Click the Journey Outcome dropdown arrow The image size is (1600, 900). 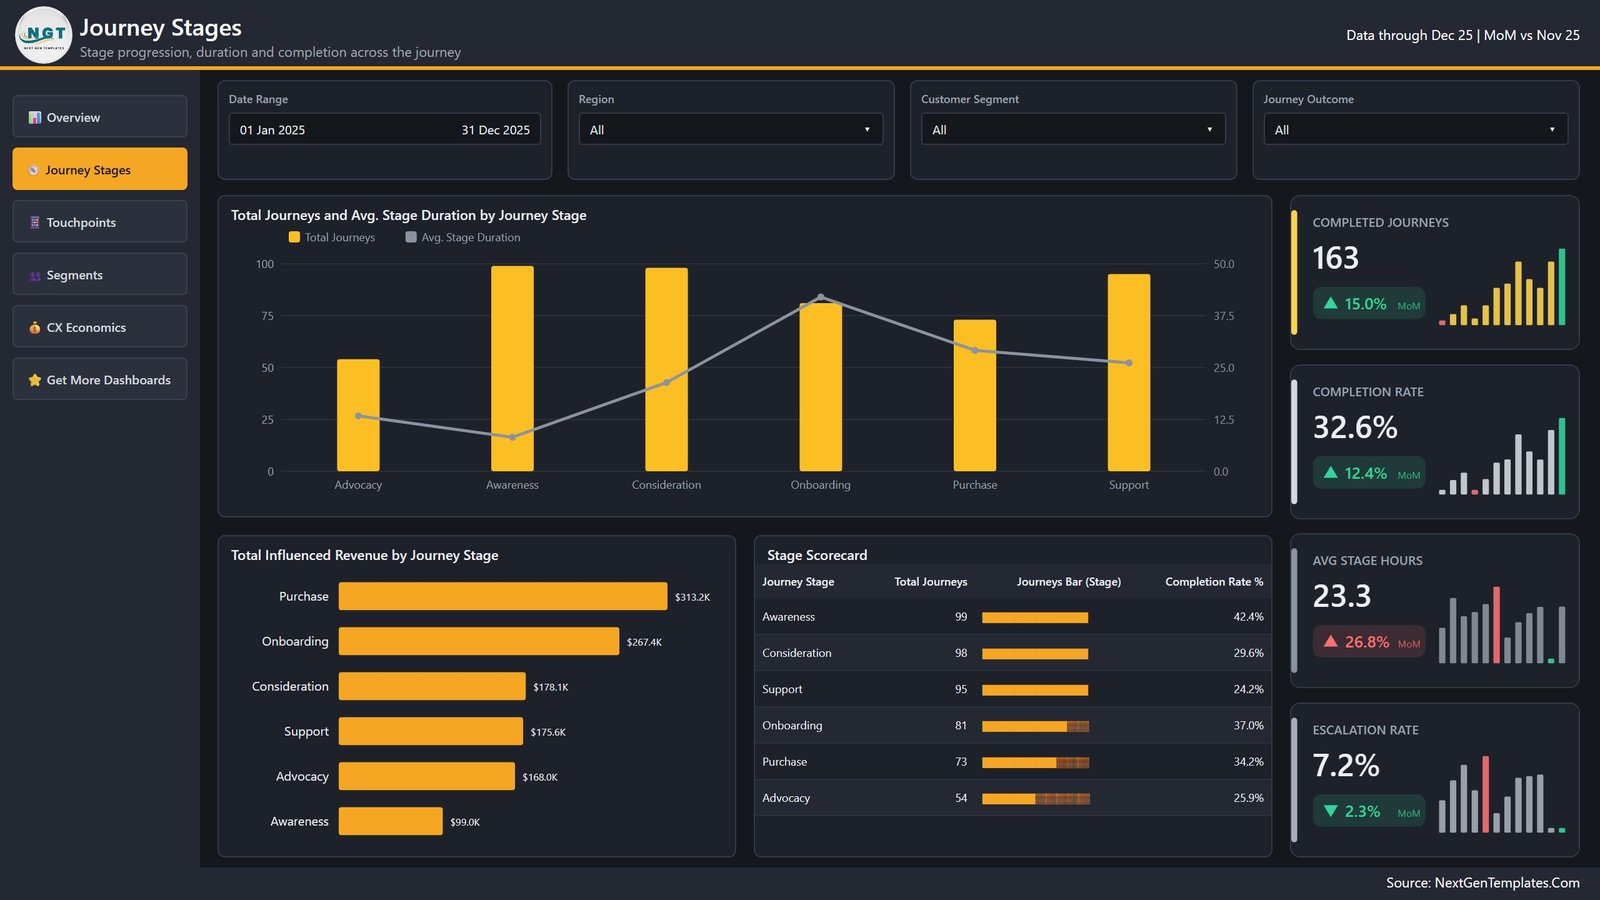pos(1552,130)
